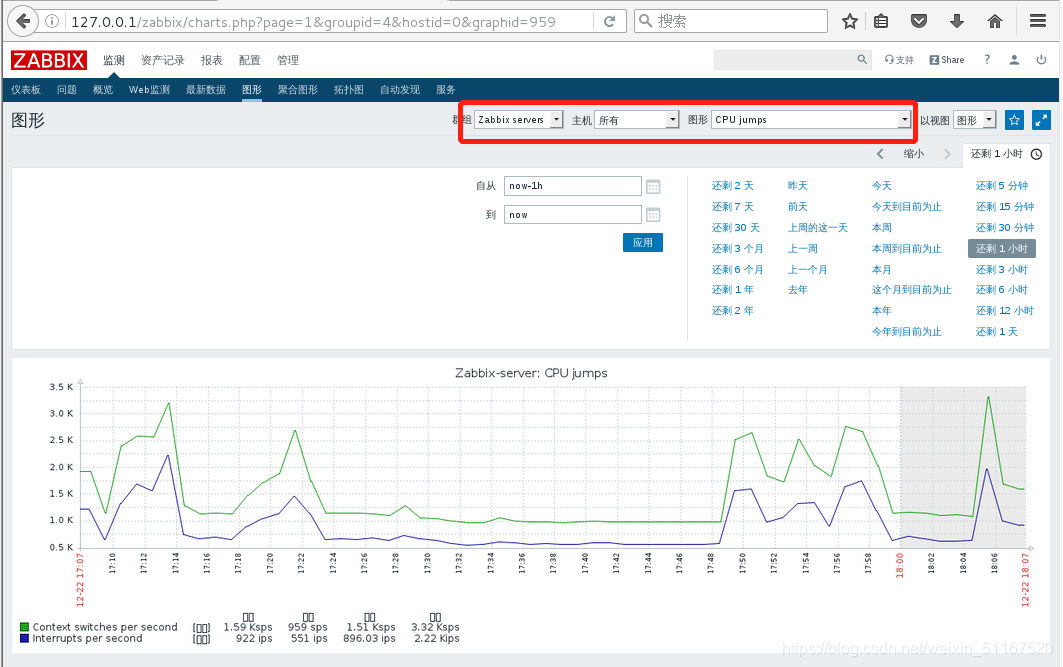Shift time period backward with left chevron
1063x667 pixels.
pyautogui.click(x=880, y=154)
